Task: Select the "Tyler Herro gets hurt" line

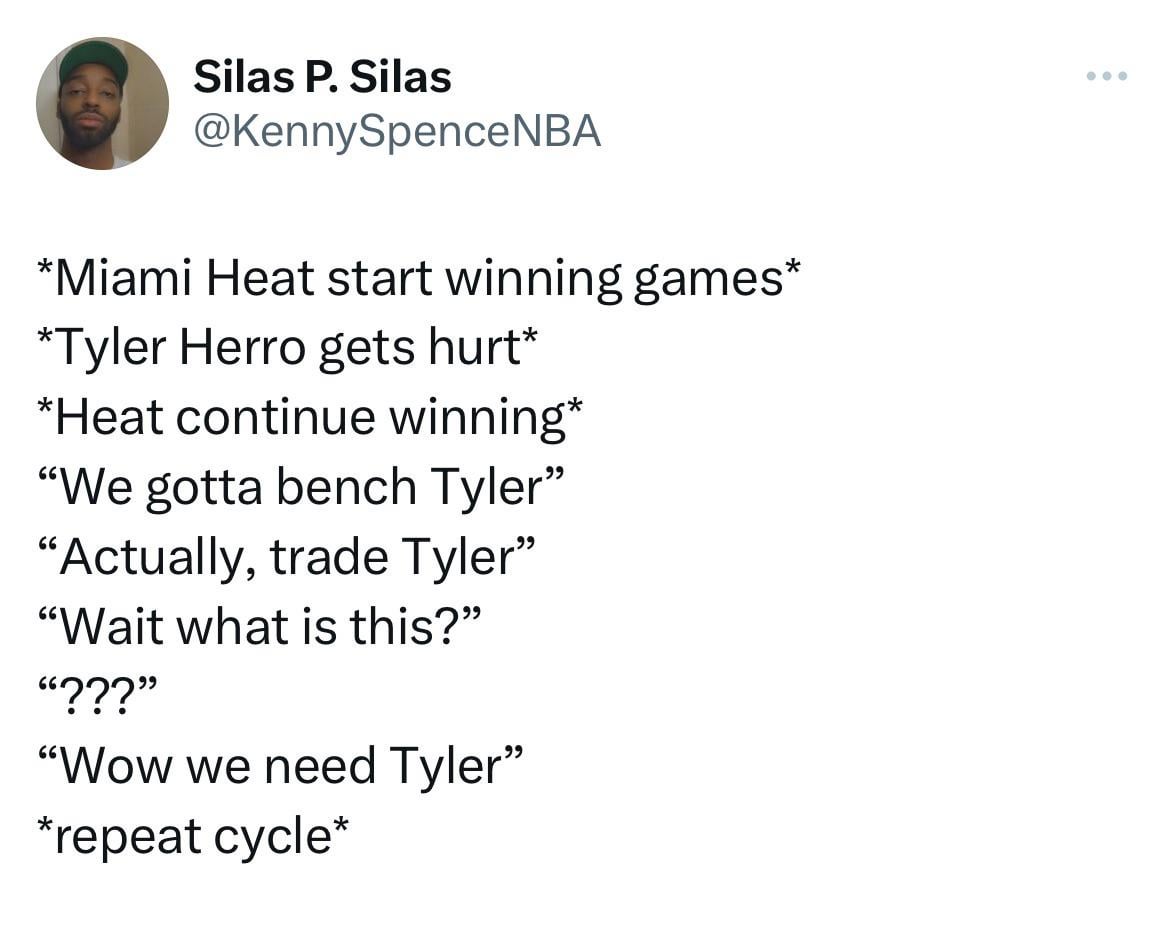Action: pyautogui.click(x=288, y=348)
